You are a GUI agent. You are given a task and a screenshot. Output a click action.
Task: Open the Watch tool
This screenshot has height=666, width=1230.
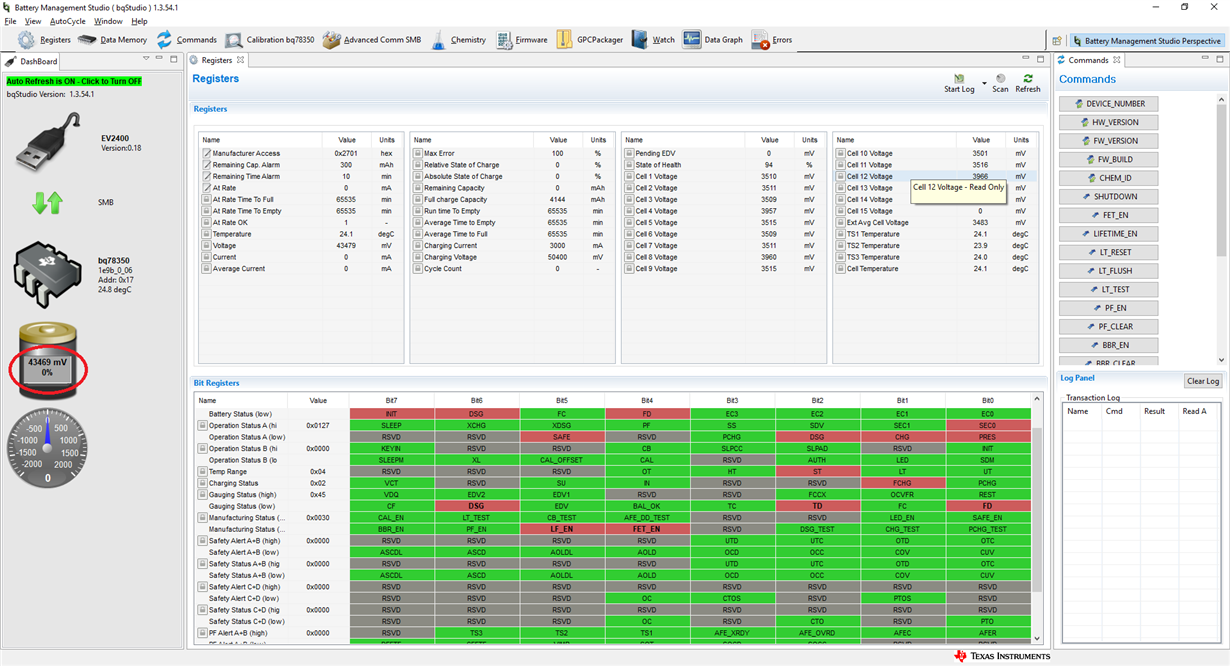tap(654, 40)
